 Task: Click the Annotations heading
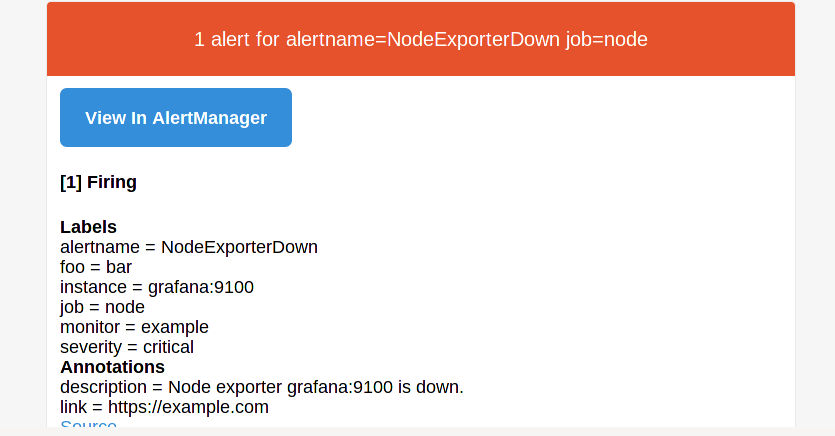[112, 367]
